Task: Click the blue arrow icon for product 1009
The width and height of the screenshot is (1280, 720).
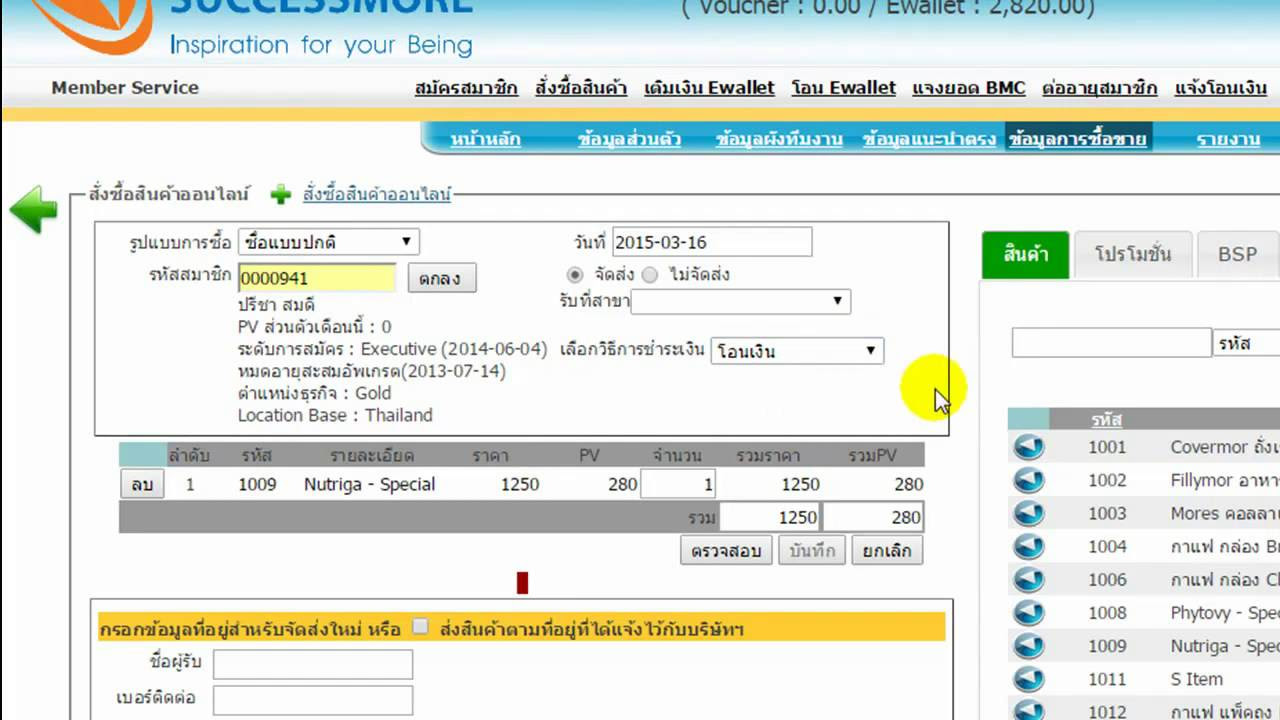Action: (x=1029, y=646)
